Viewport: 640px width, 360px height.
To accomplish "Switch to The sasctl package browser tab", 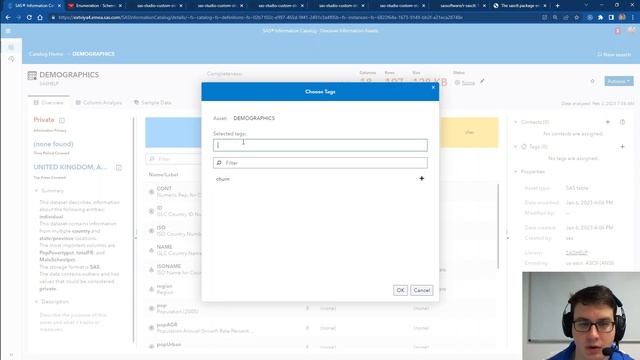I will coord(519,6).
